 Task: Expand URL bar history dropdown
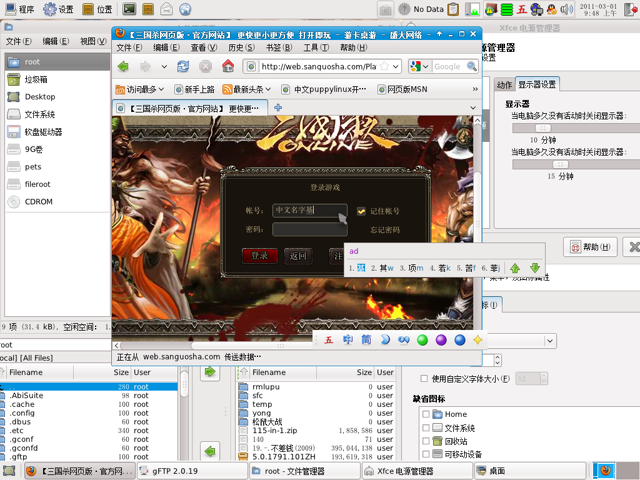(396, 66)
